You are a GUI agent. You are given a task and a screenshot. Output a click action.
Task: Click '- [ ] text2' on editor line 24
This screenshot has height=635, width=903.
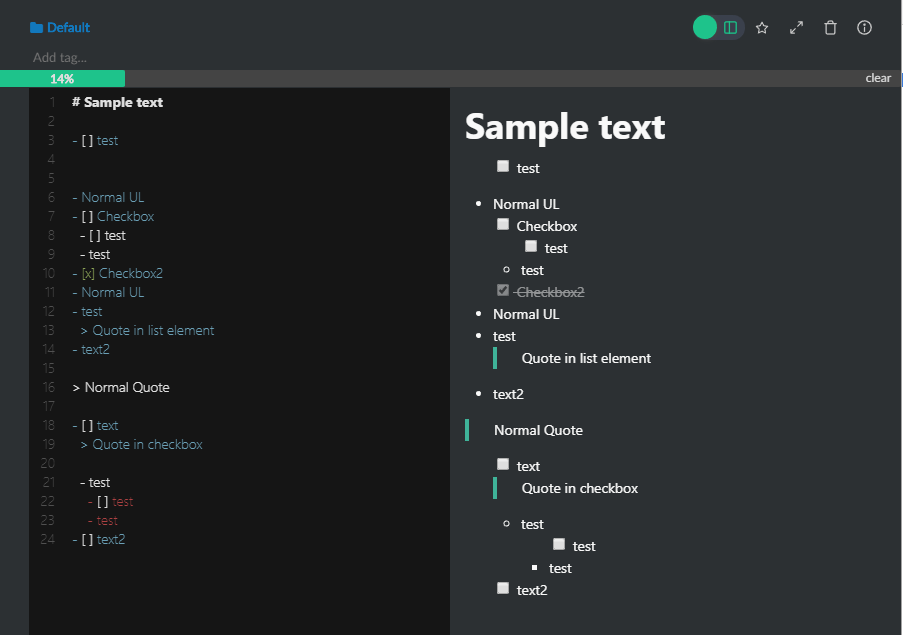click(x=98, y=539)
